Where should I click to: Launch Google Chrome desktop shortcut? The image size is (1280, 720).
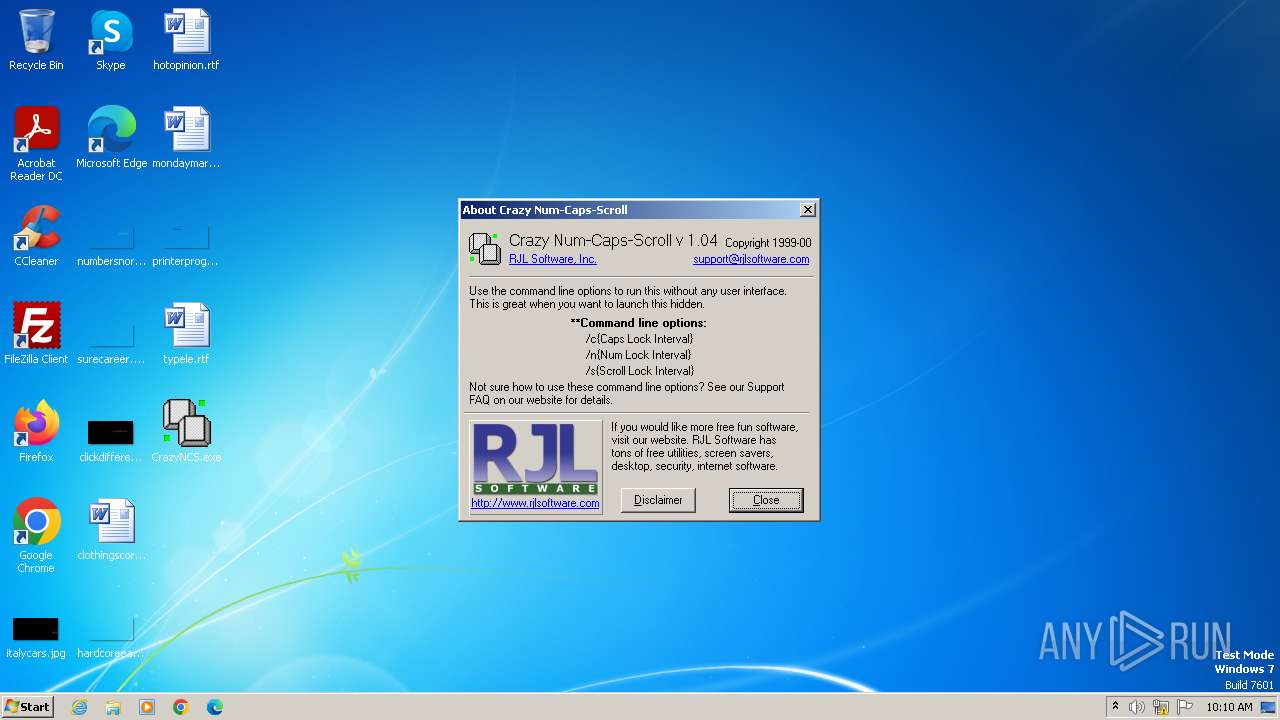[36, 536]
